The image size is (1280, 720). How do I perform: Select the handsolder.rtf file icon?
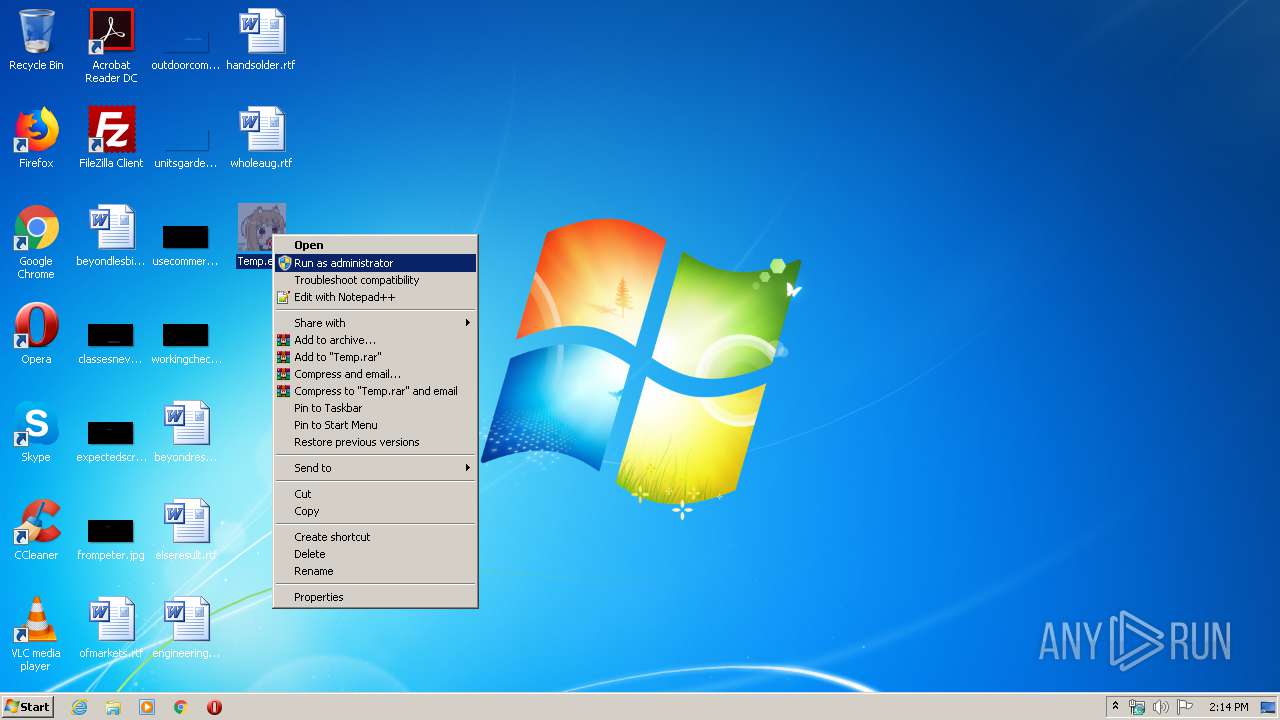[261, 32]
